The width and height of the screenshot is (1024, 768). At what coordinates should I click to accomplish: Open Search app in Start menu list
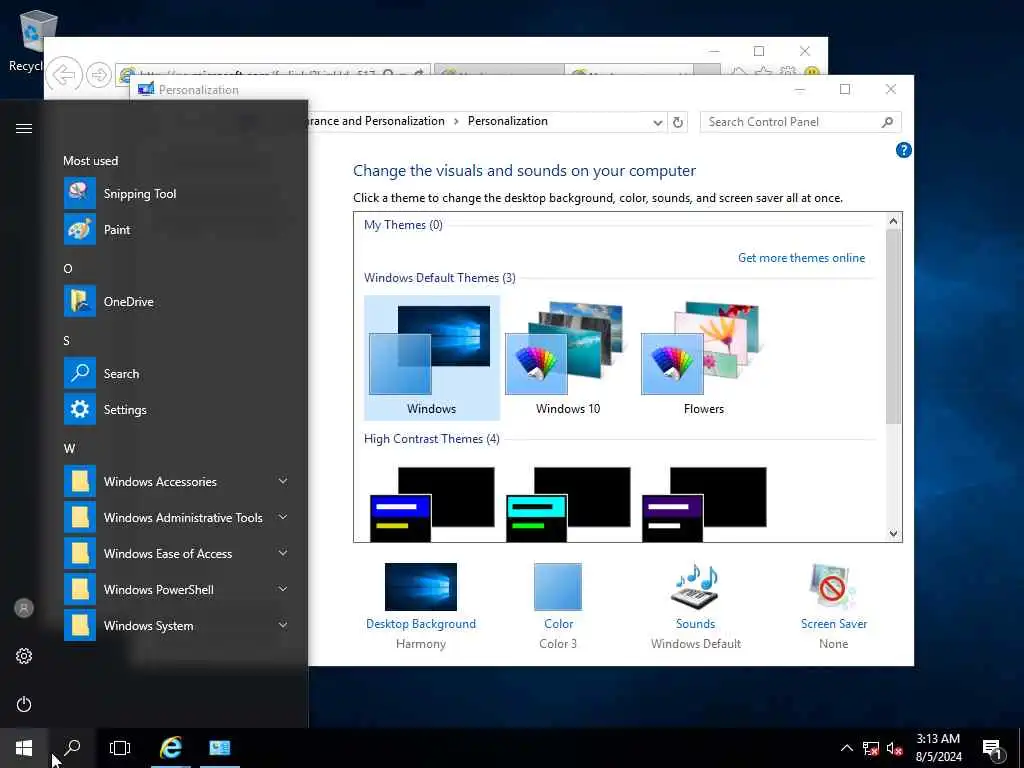click(x=176, y=374)
